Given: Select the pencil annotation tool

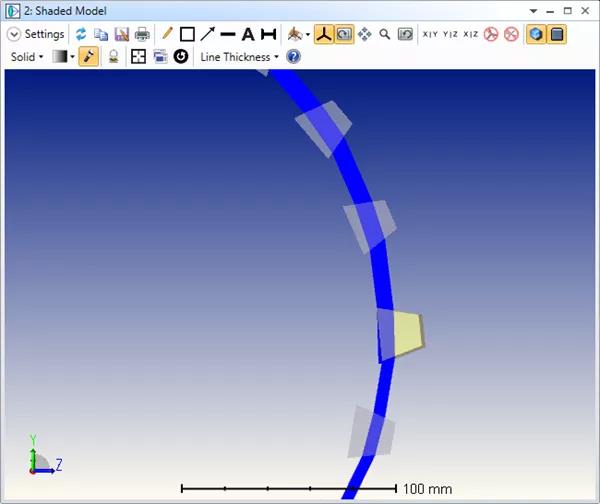Looking at the screenshot, I should (x=167, y=34).
